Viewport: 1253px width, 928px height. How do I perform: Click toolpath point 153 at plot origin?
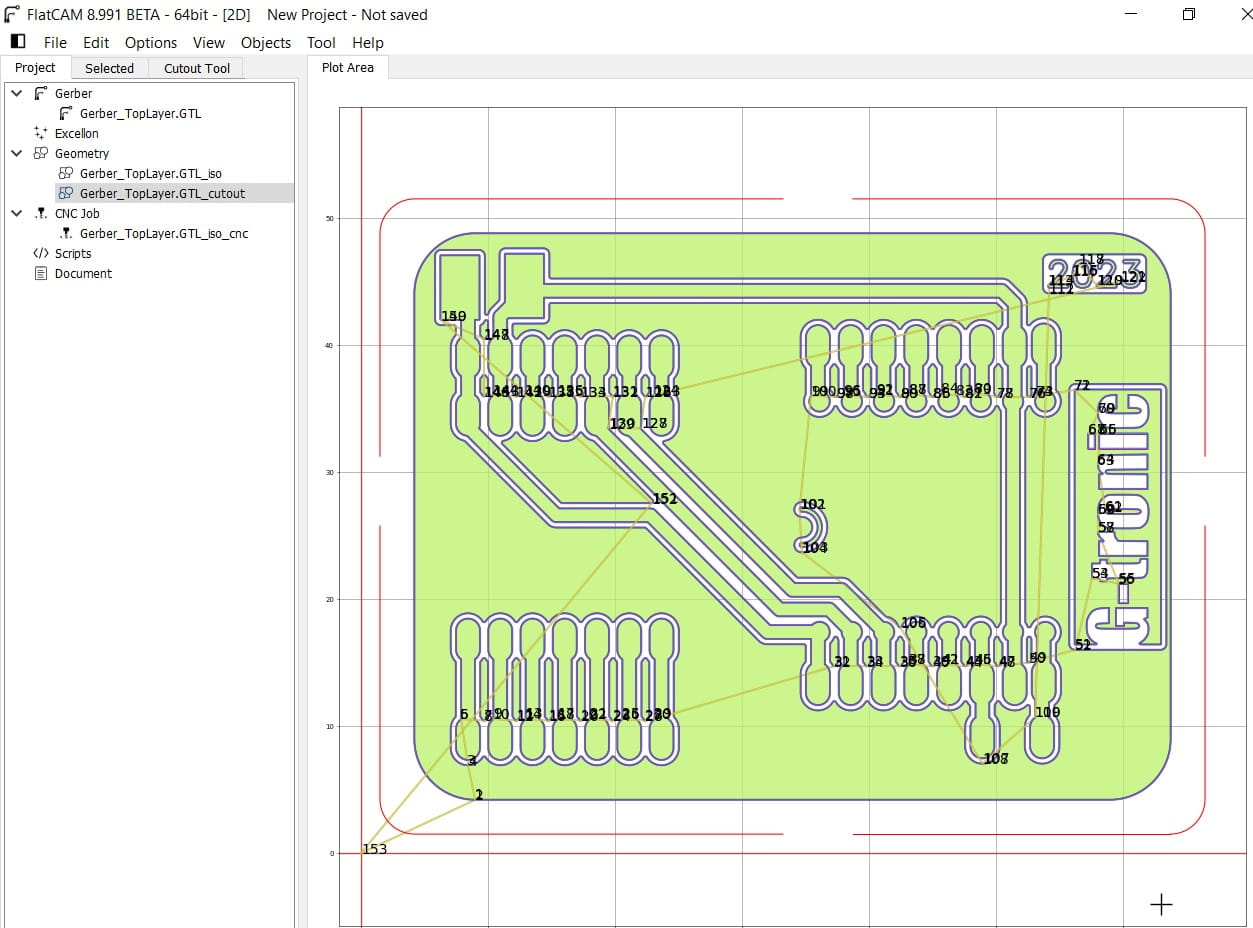363,852
